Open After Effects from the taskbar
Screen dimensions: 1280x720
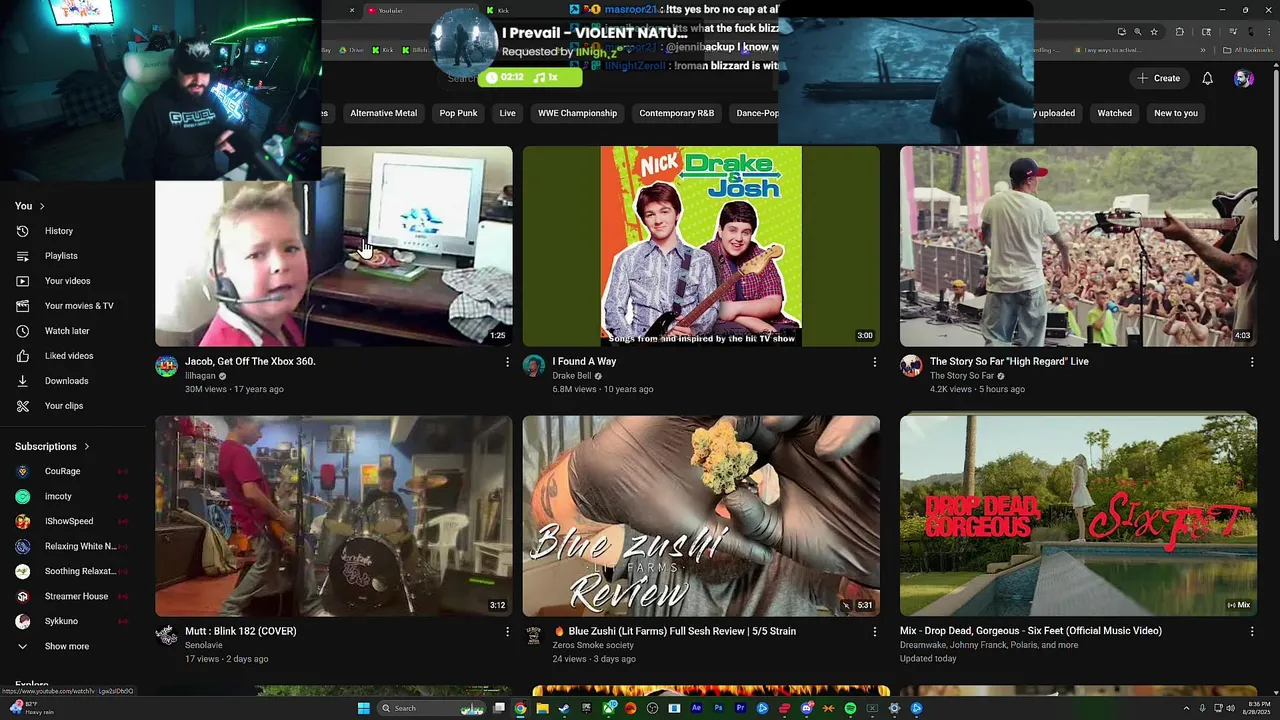click(x=696, y=708)
